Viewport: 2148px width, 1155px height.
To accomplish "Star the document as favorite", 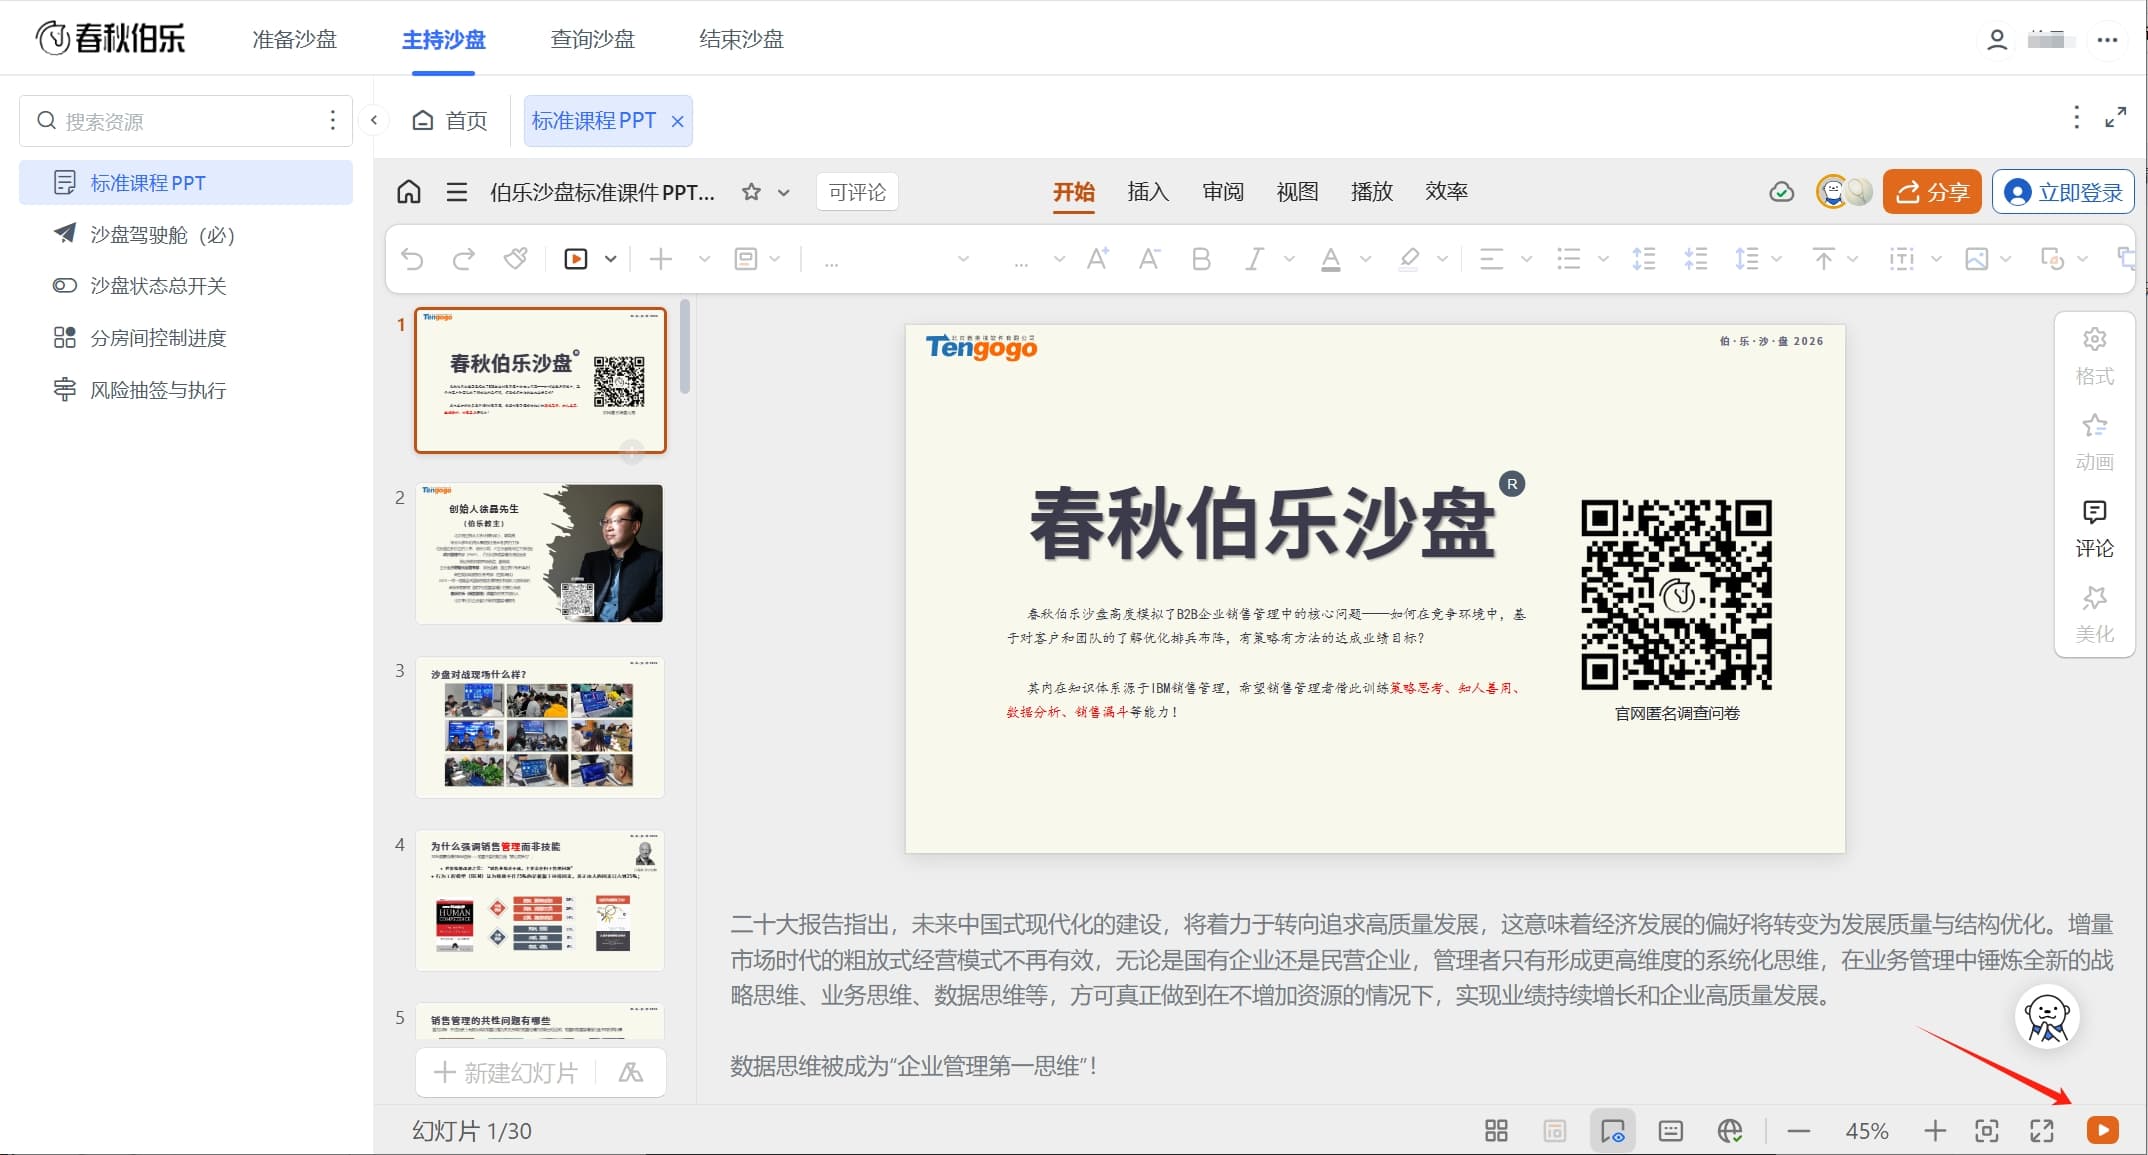I will click(x=751, y=192).
